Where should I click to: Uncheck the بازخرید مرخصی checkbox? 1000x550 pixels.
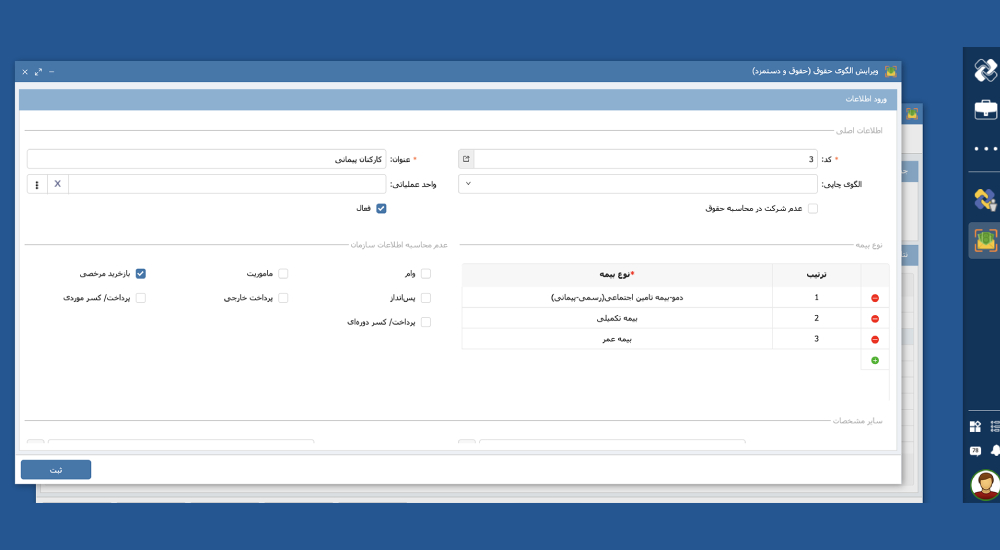[x=141, y=273]
